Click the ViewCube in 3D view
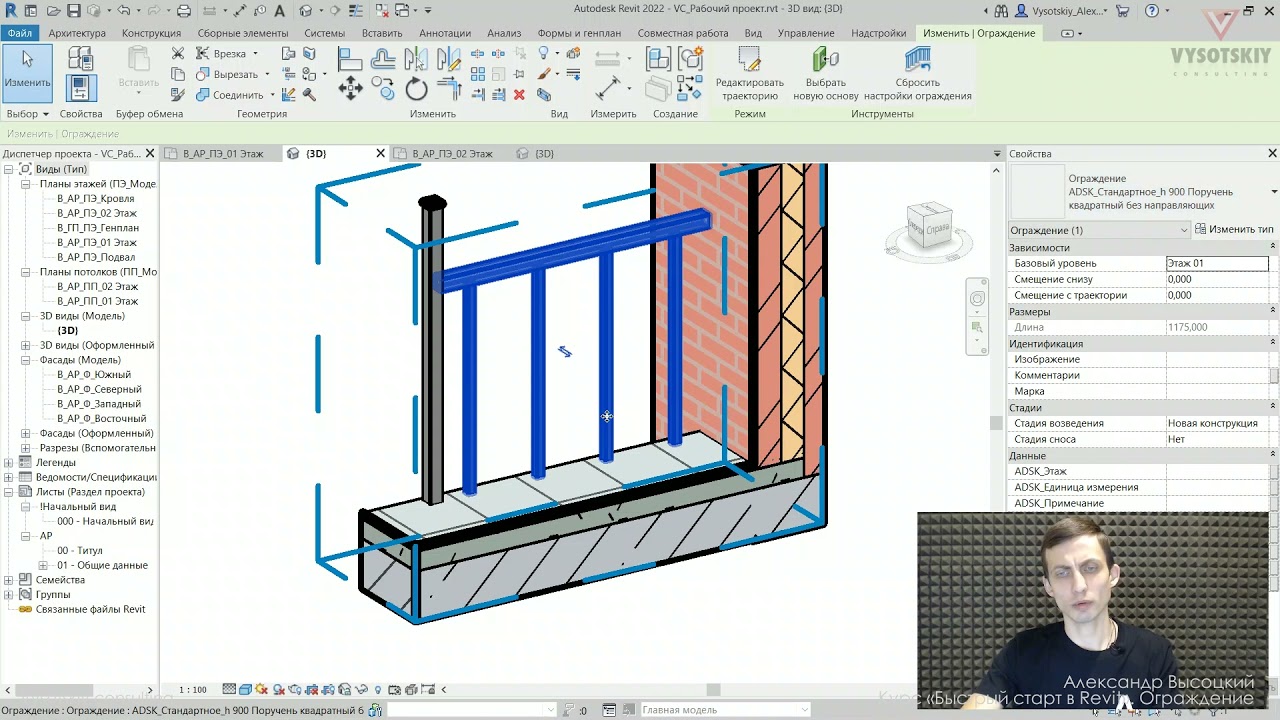The image size is (1280, 720). [x=928, y=229]
